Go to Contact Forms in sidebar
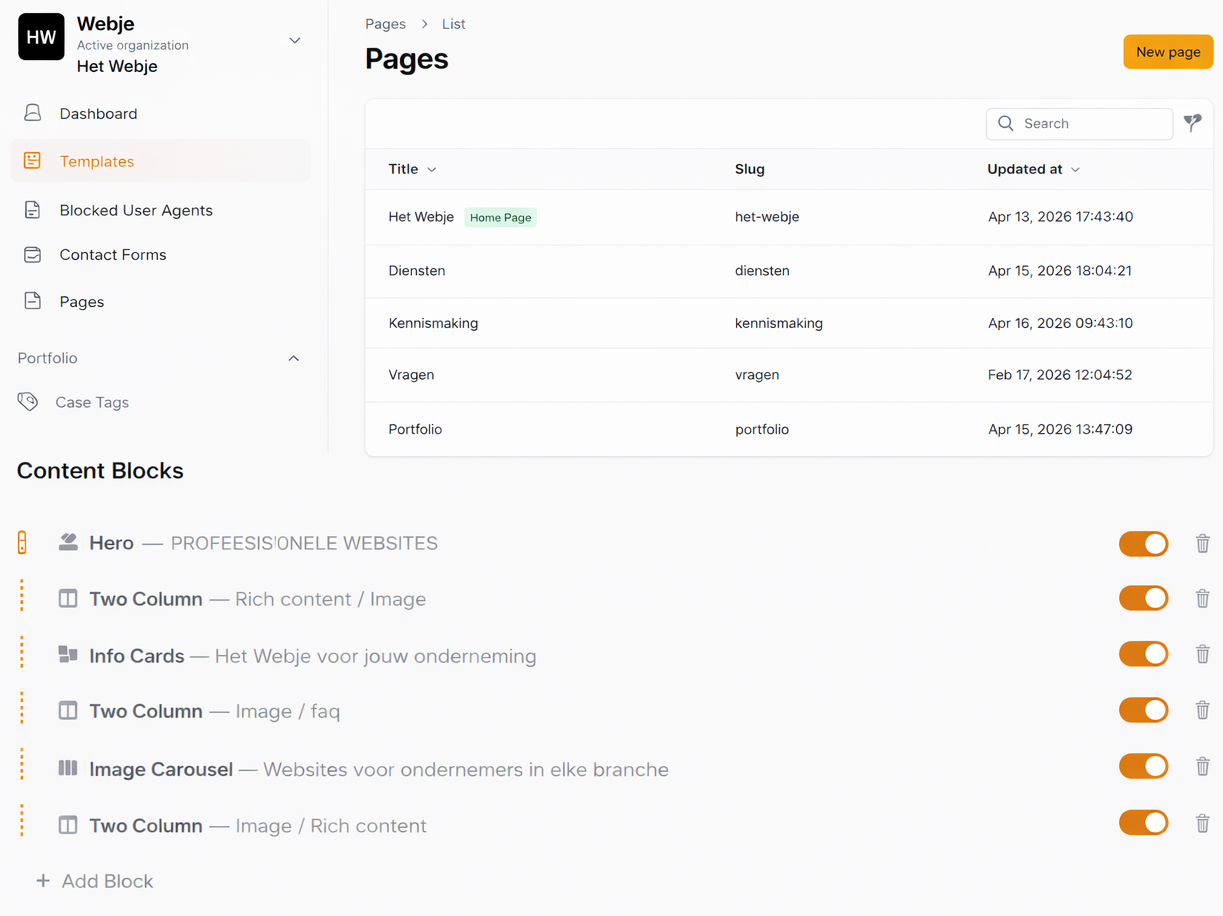 tap(112, 255)
